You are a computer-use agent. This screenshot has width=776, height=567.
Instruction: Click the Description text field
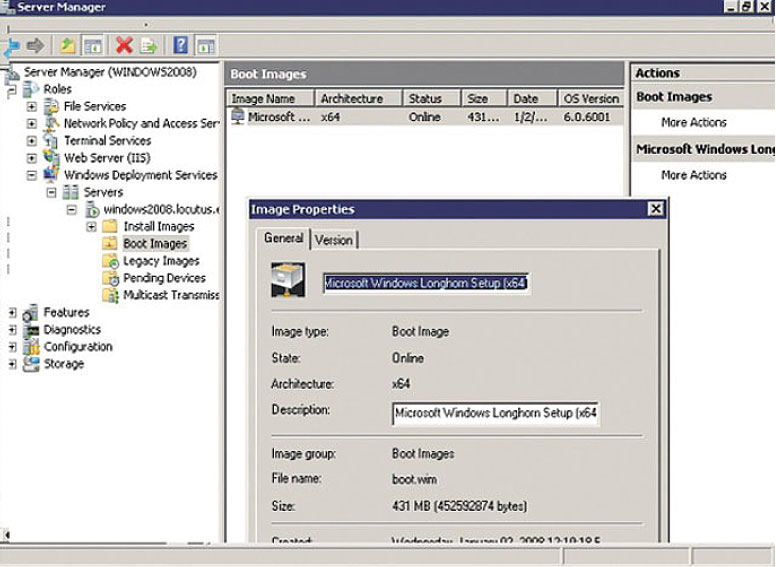[x=495, y=412]
